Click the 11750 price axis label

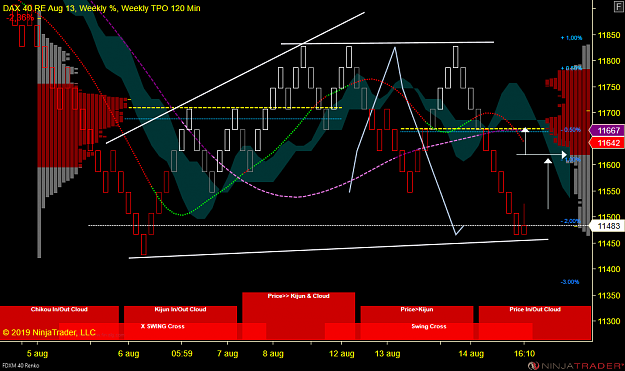609,87
